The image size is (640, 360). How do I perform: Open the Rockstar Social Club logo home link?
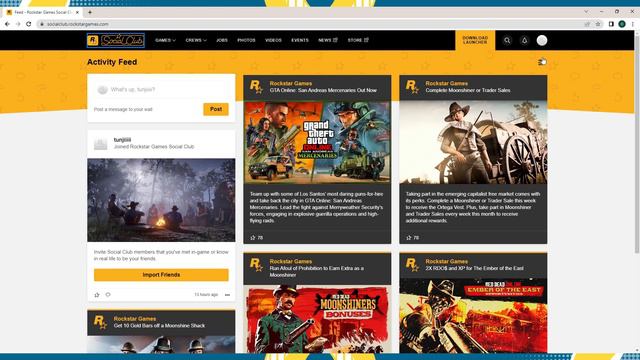click(116, 40)
